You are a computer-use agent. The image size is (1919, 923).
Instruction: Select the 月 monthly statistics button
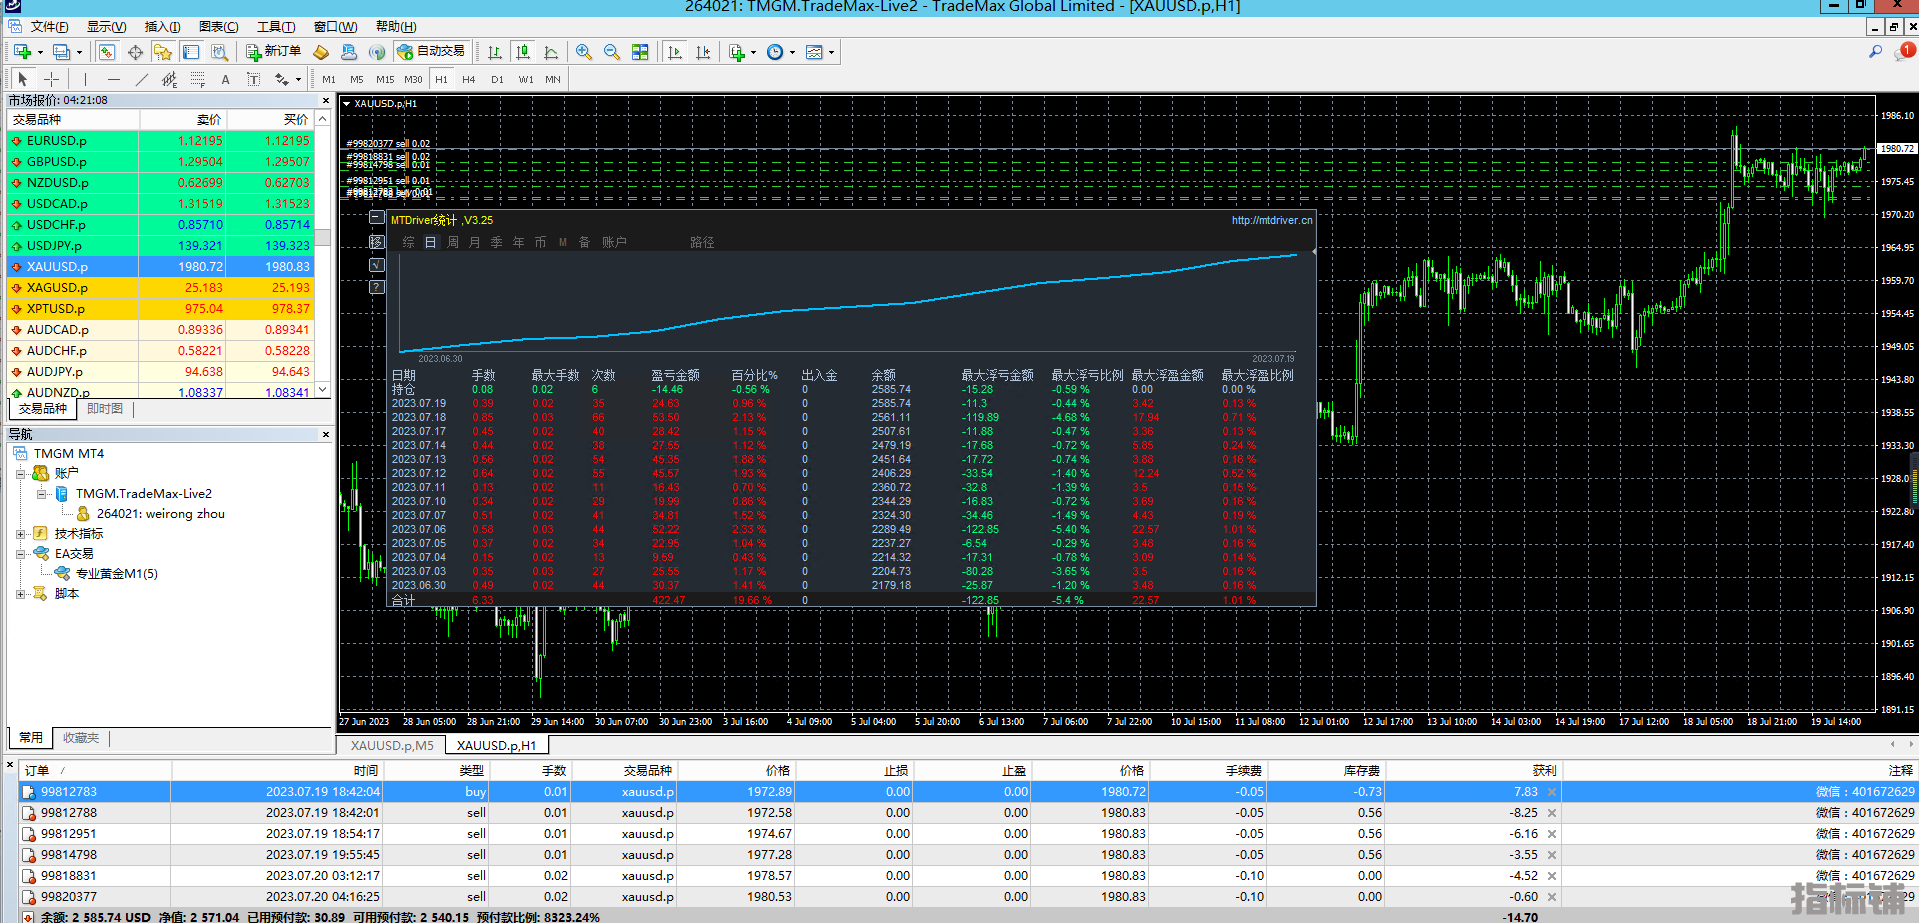click(x=475, y=242)
